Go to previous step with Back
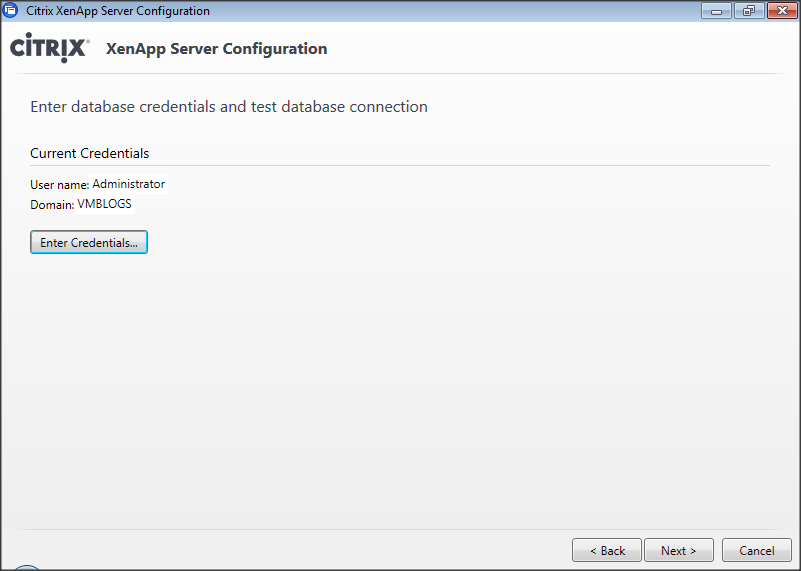 [607, 550]
